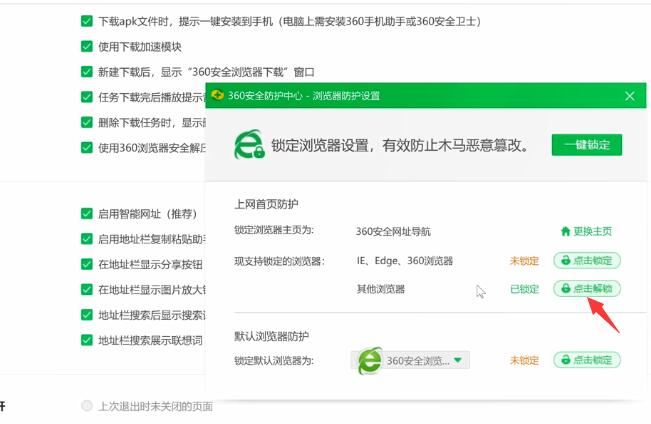This screenshot has width=651, height=424.
Task: Click the 默认浏览器防护 heading
Action: (x=272, y=336)
